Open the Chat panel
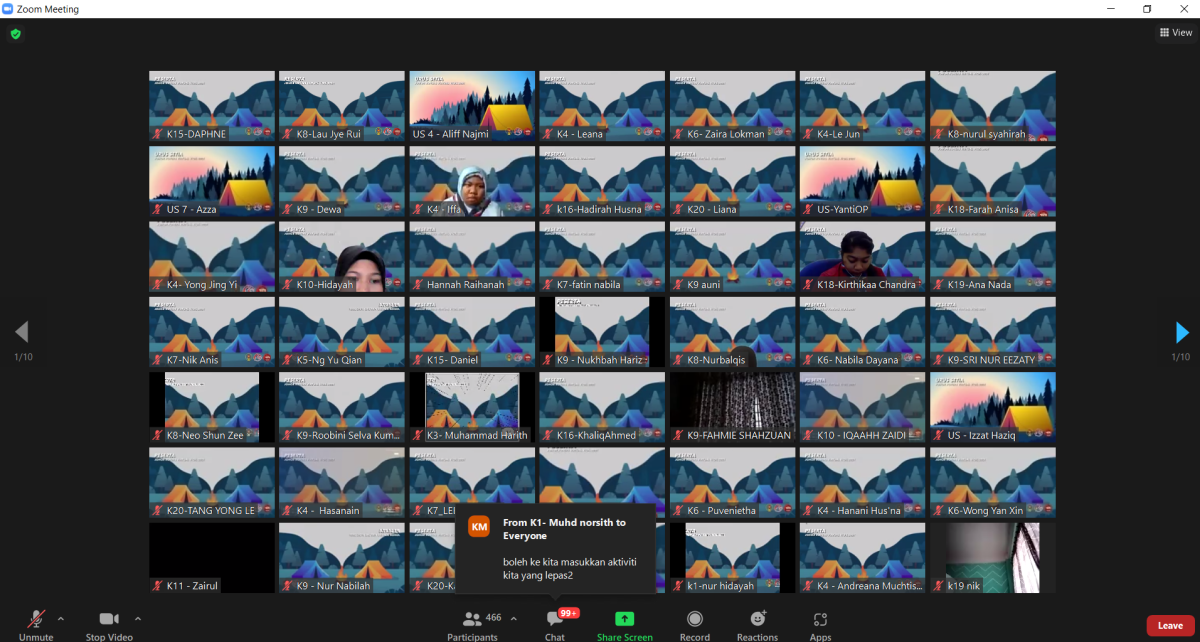The height and width of the screenshot is (642, 1200). click(554, 624)
